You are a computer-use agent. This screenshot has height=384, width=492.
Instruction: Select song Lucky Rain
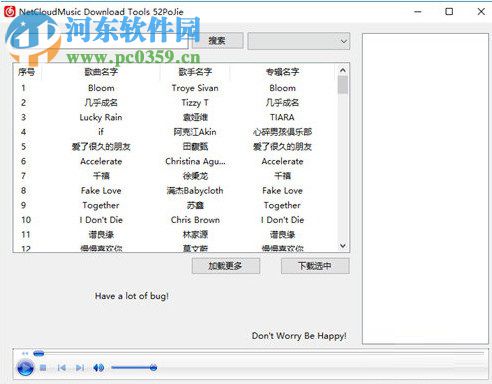(101, 117)
